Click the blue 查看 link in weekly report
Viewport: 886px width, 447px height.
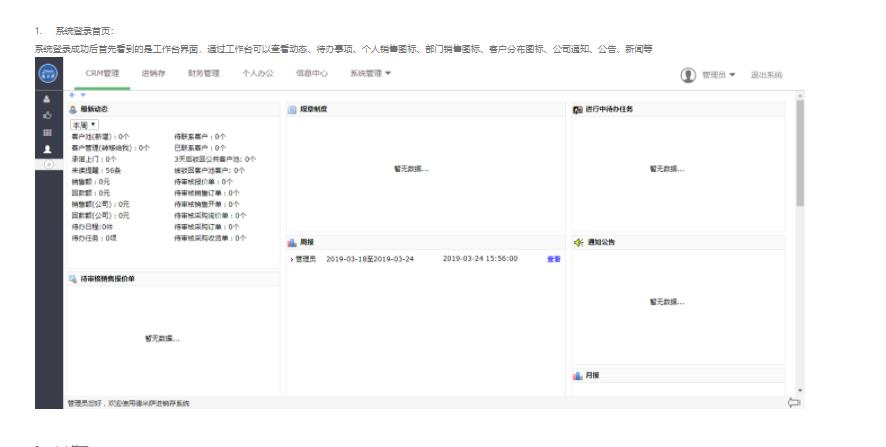point(554,259)
